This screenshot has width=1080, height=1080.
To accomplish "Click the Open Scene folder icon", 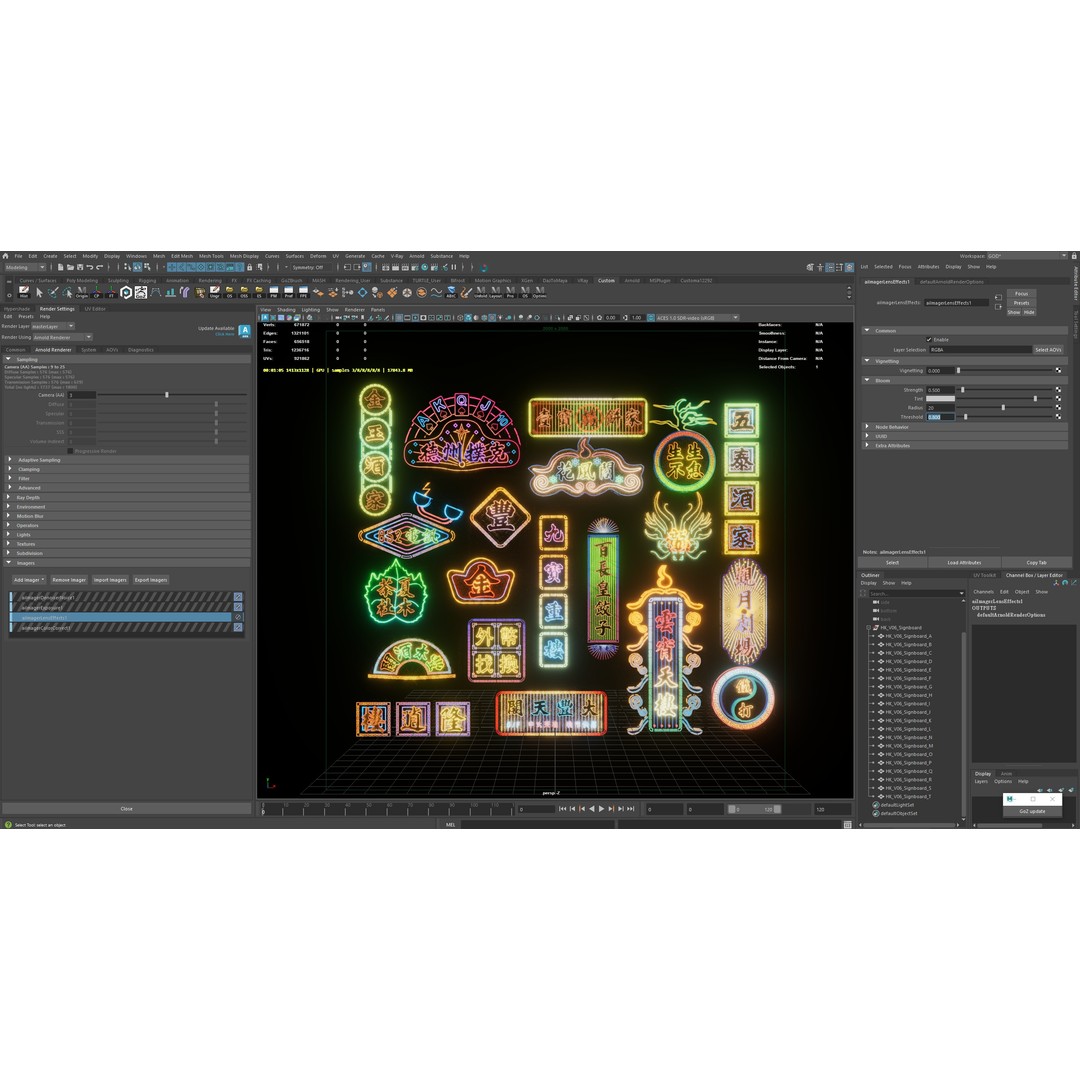I will click(70, 267).
